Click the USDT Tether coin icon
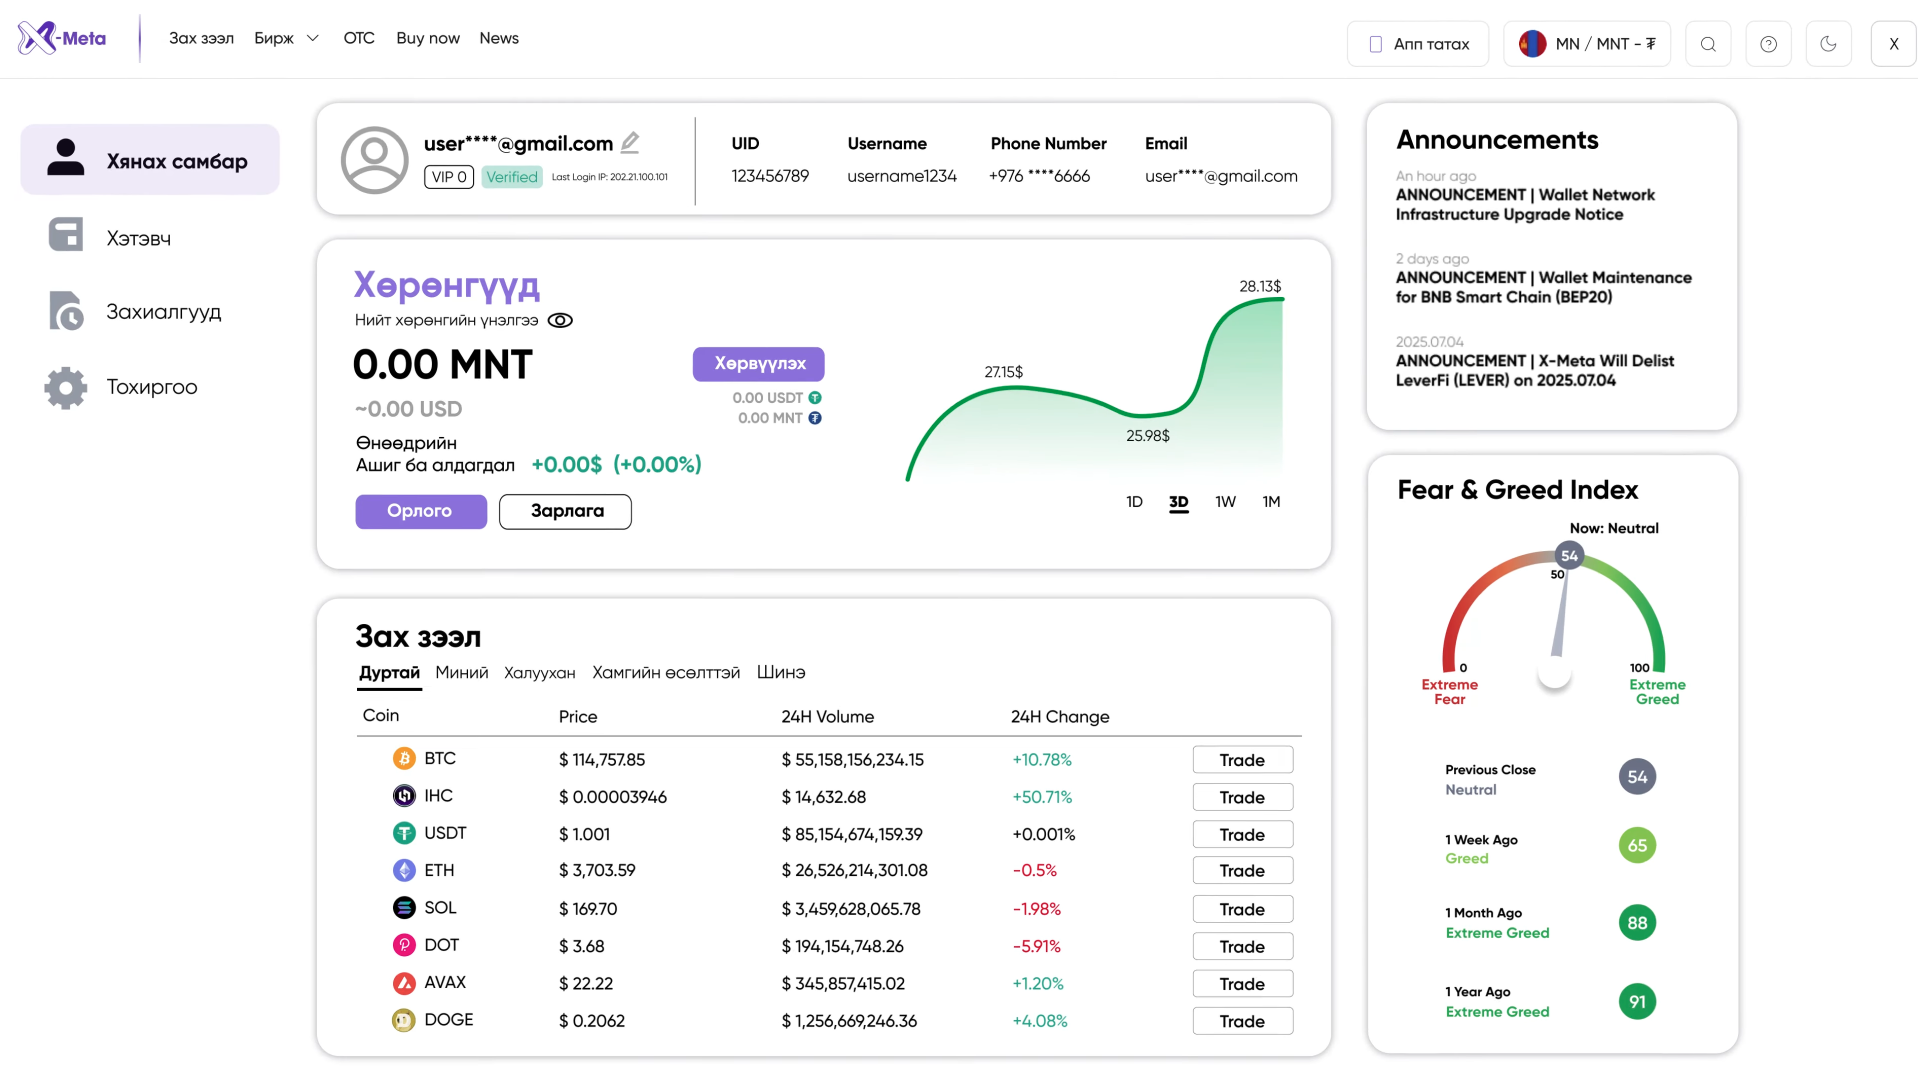 (x=404, y=833)
